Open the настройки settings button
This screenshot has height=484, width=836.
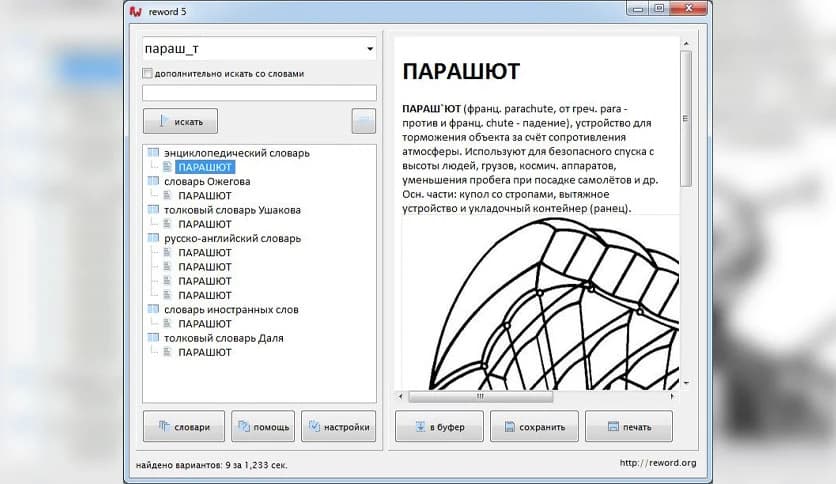point(339,426)
